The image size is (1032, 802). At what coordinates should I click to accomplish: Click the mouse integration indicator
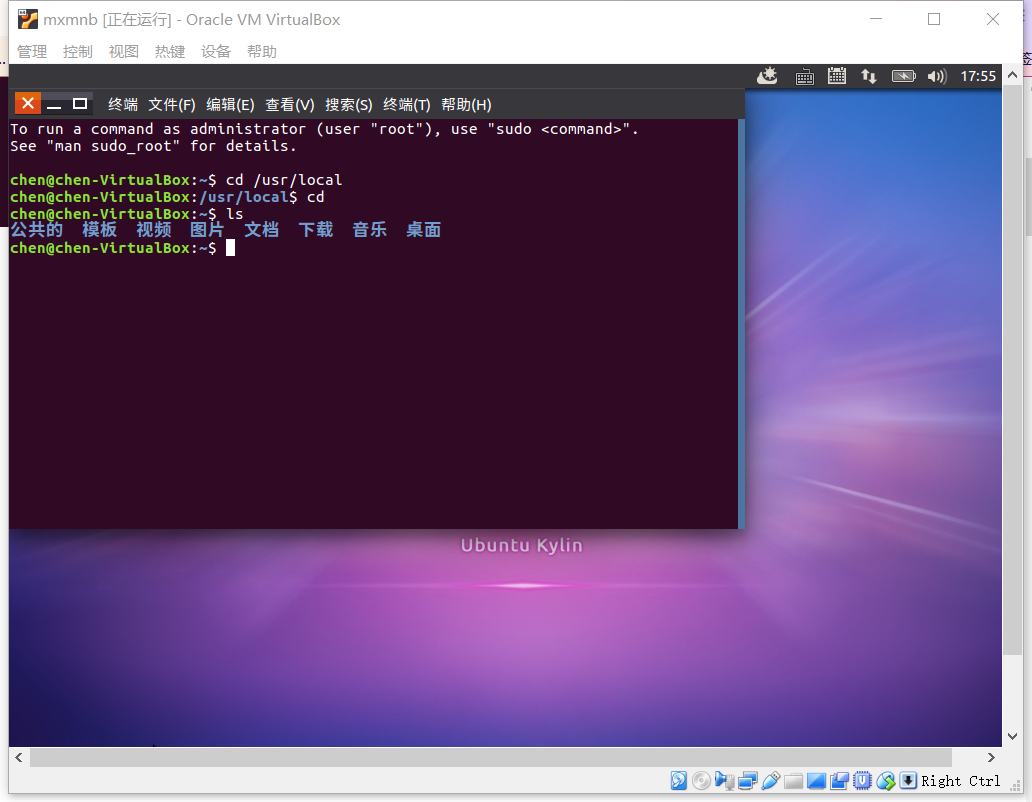(x=885, y=780)
